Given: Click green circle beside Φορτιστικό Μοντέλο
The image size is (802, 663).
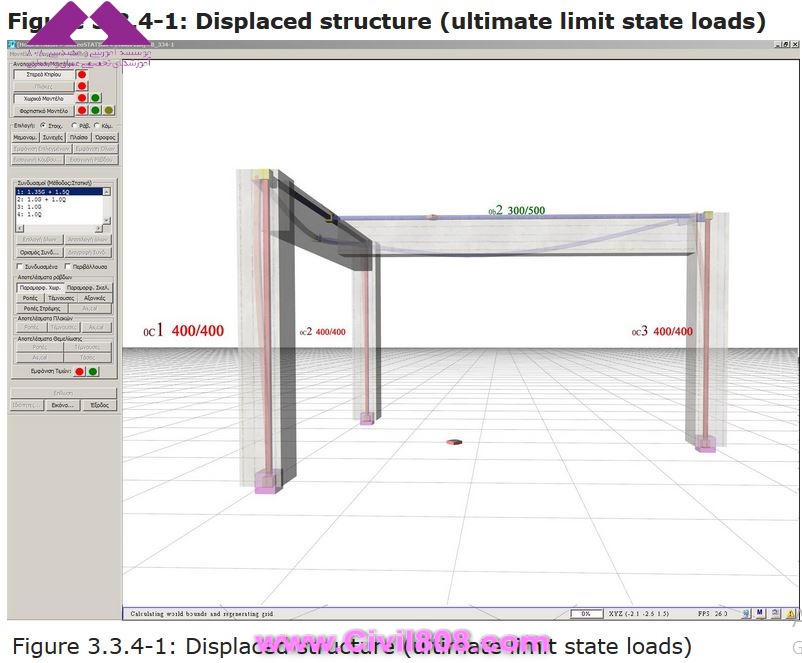Looking at the screenshot, I should pyautogui.click(x=95, y=110).
